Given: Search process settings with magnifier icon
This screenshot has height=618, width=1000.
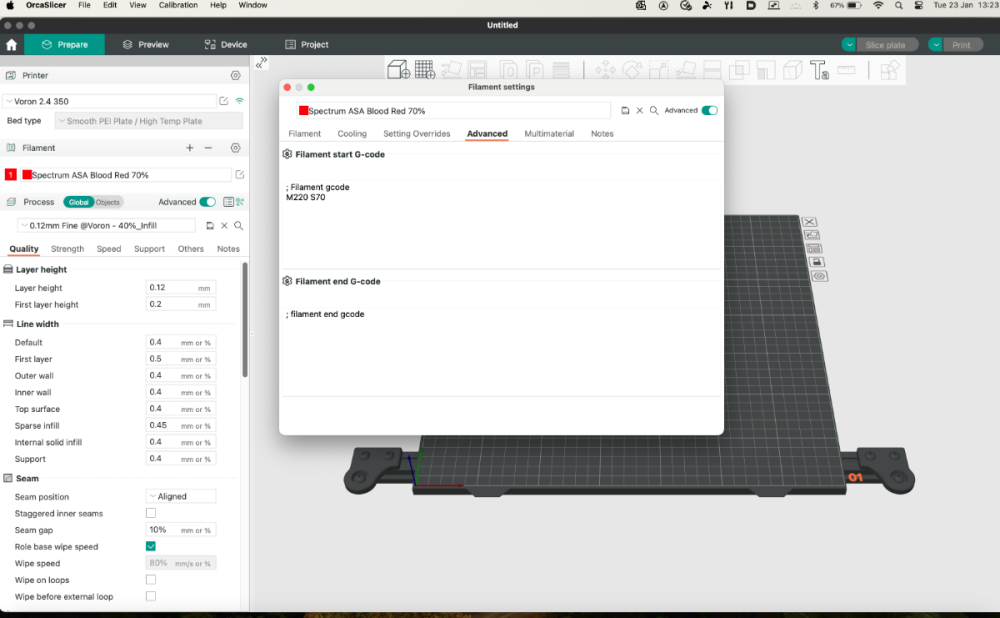Looking at the screenshot, I should tap(239, 226).
